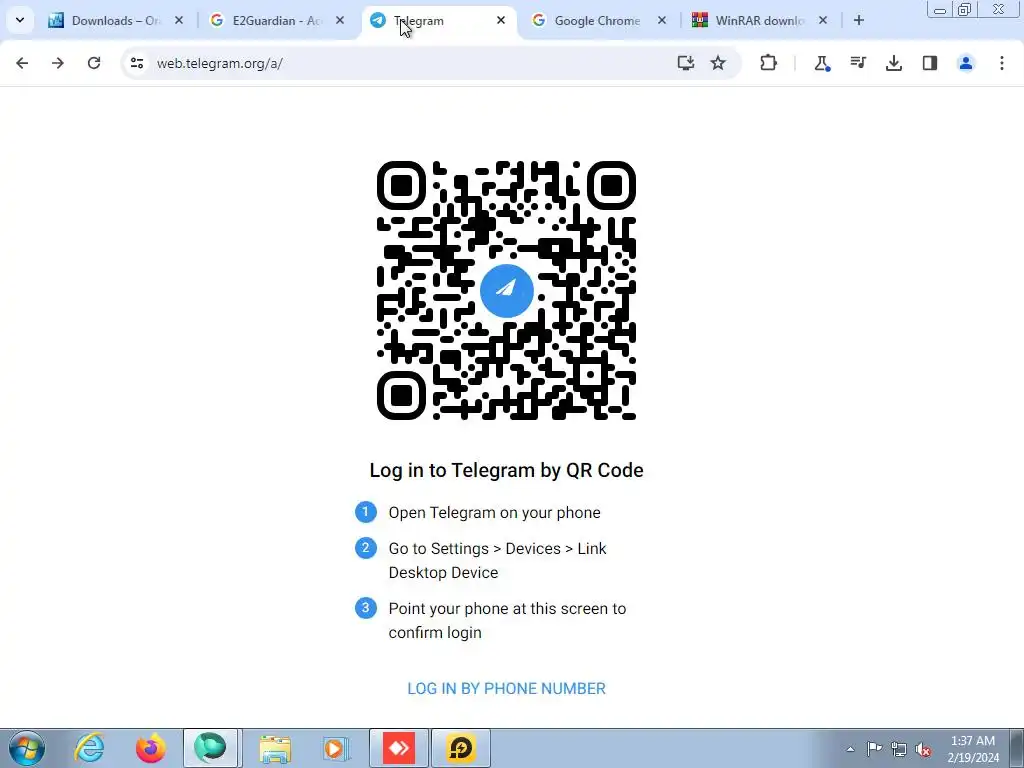
Task: Close the E2Guardian tab
Action: click(340, 21)
